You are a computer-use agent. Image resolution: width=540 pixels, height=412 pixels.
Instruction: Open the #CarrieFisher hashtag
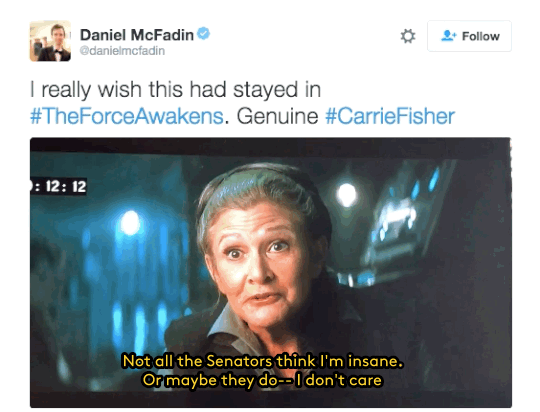tap(390, 116)
